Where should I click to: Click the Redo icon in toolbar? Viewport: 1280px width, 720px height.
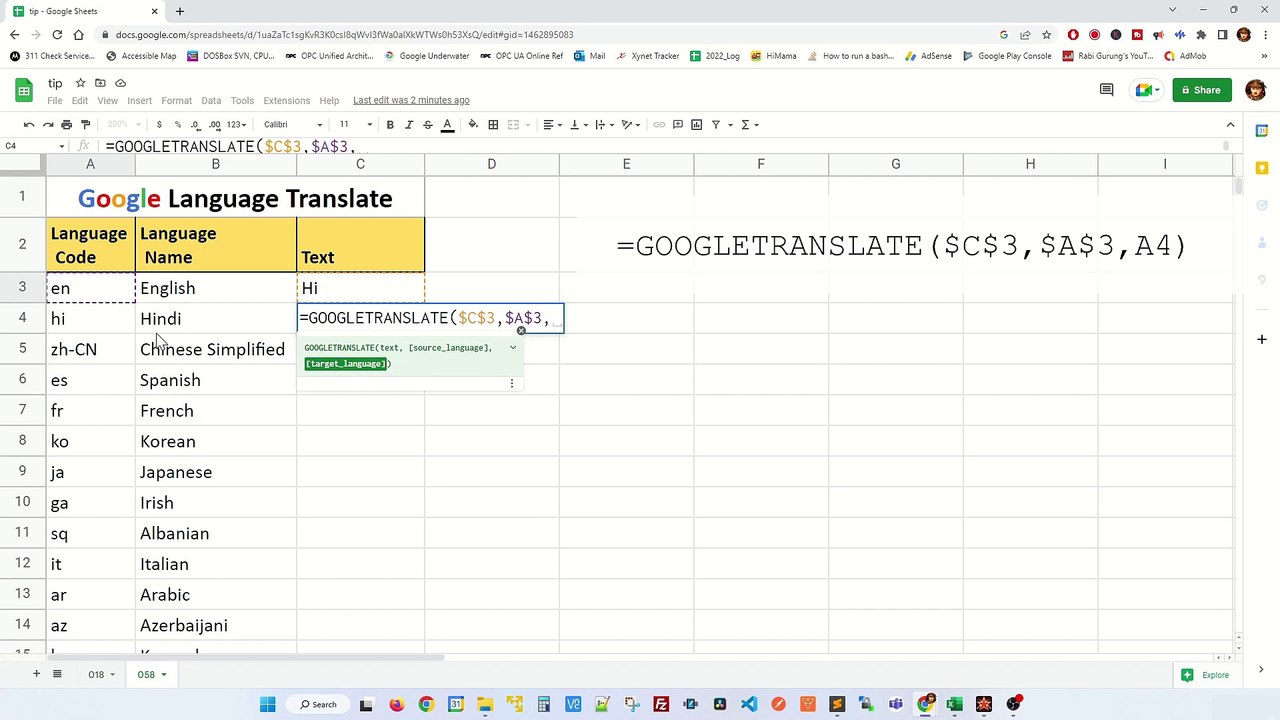[x=48, y=125]
